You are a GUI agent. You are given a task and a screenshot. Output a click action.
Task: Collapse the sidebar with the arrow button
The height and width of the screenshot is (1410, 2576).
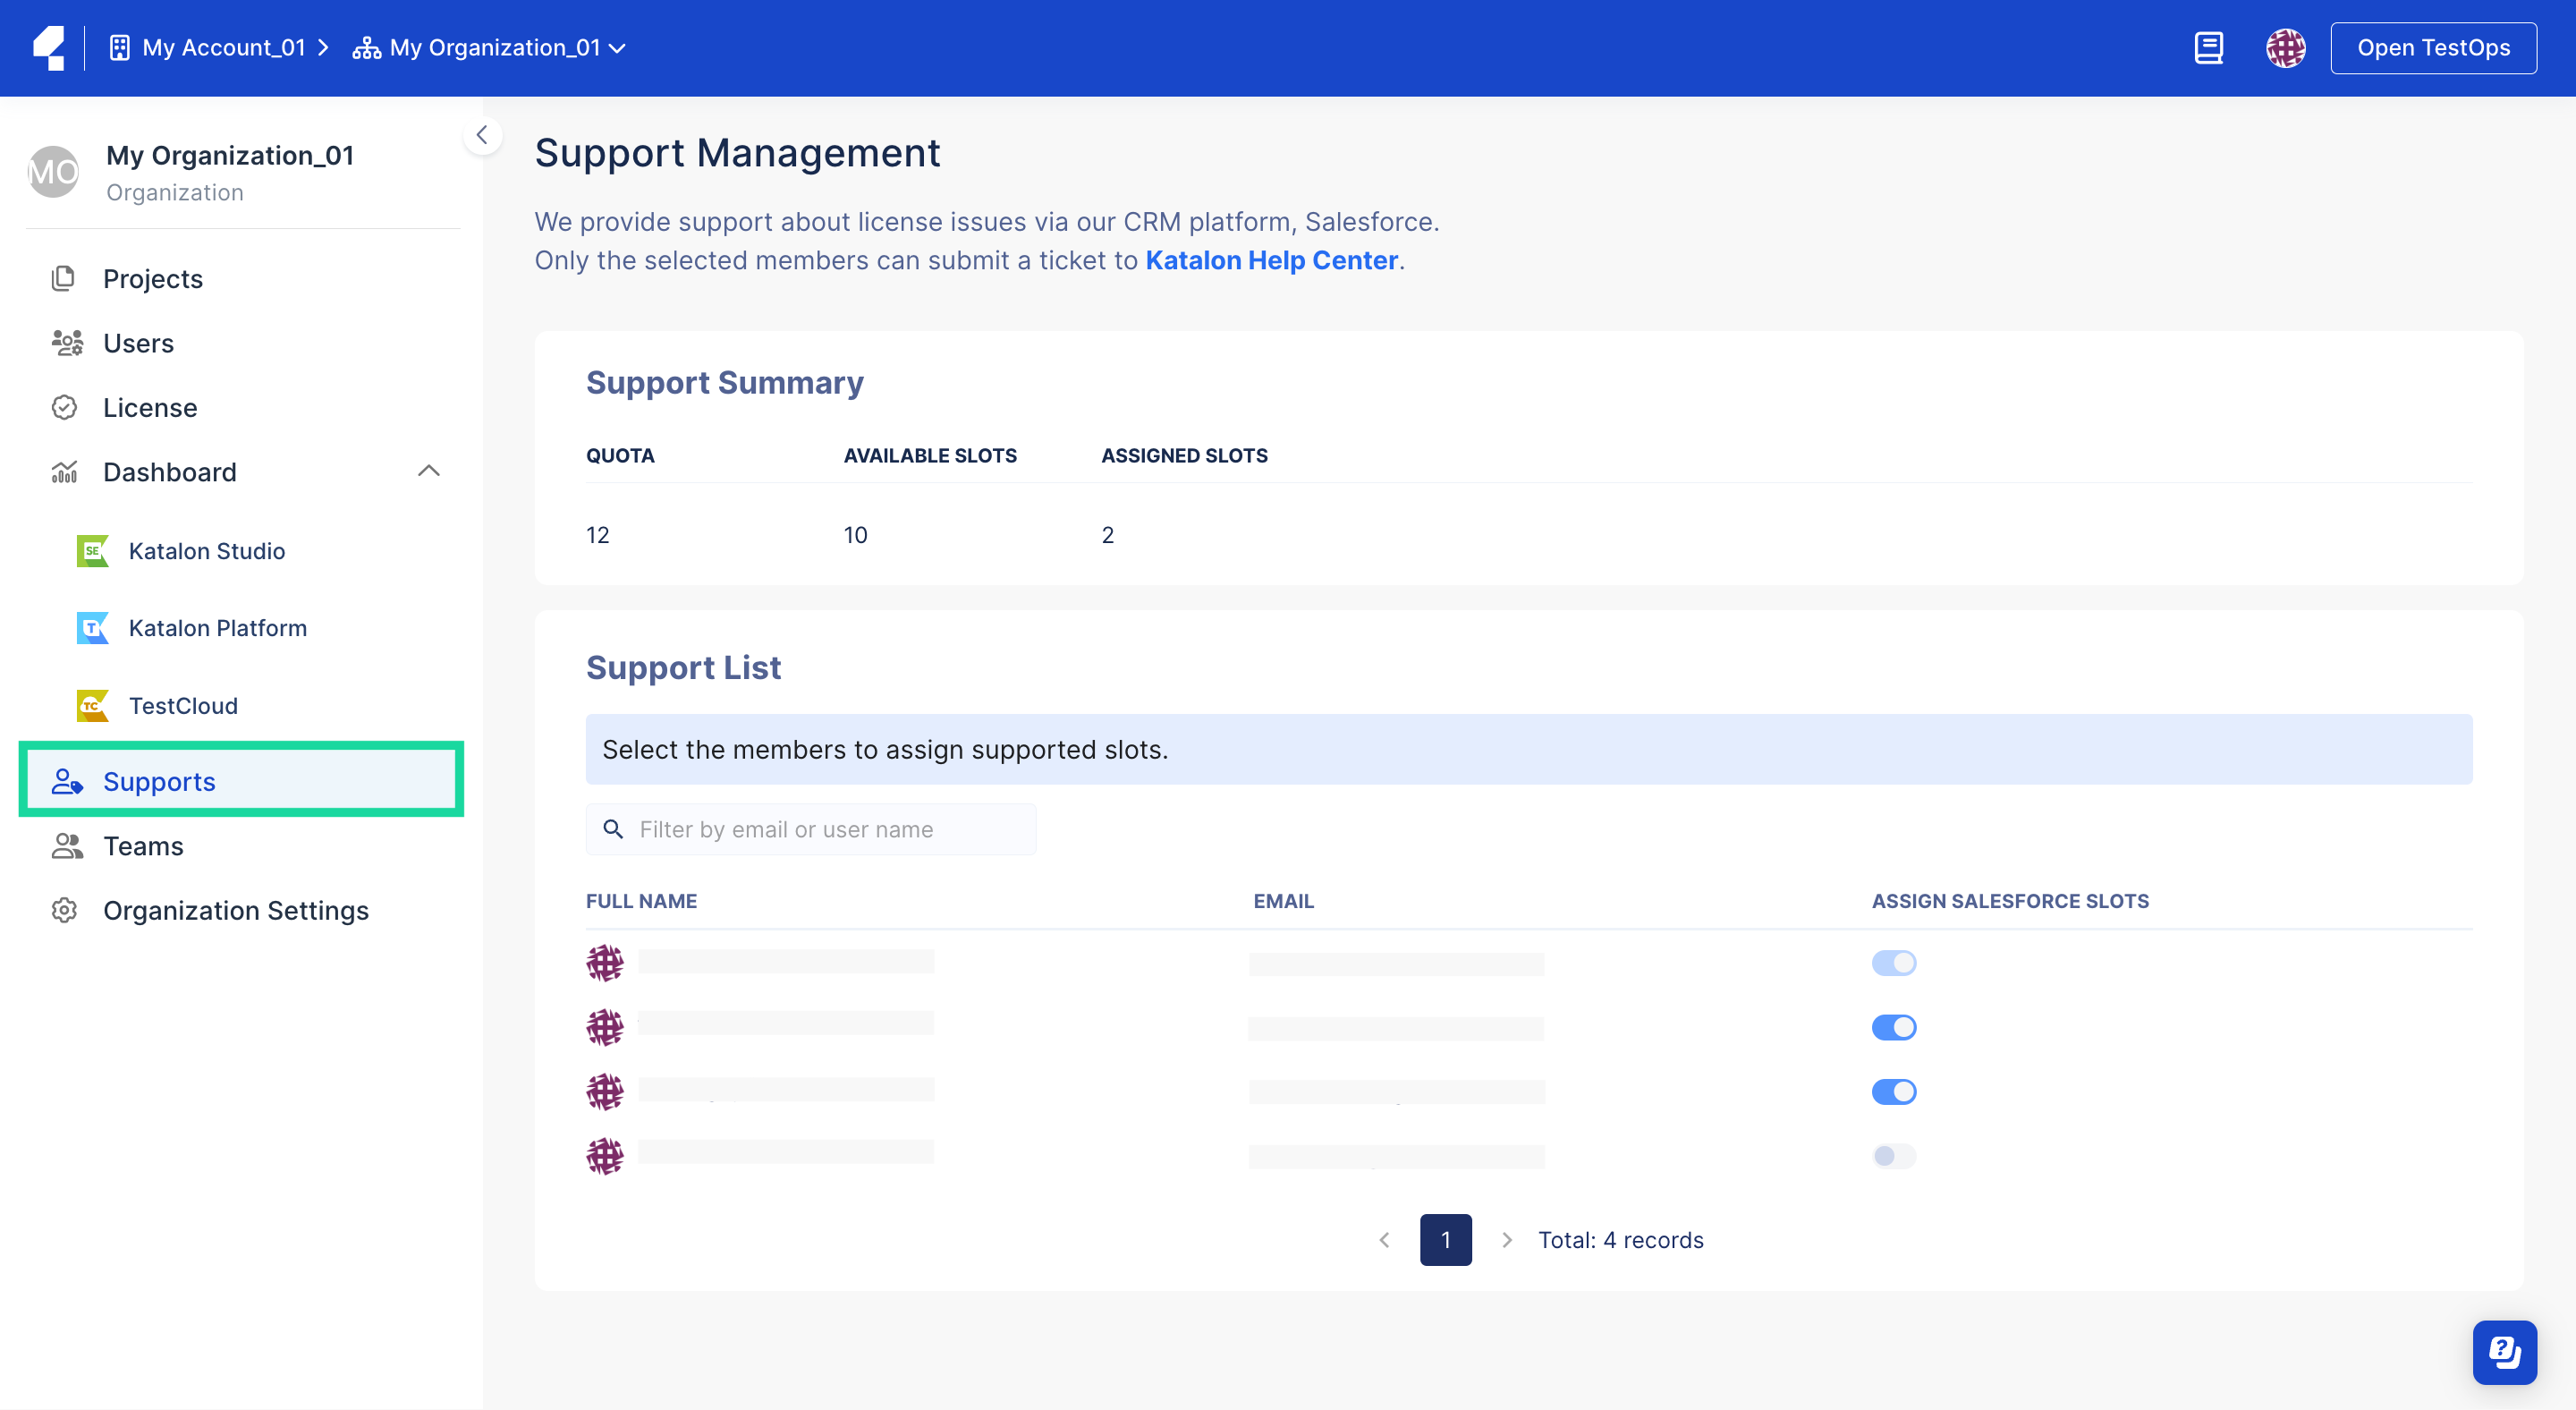pos(482,135)
